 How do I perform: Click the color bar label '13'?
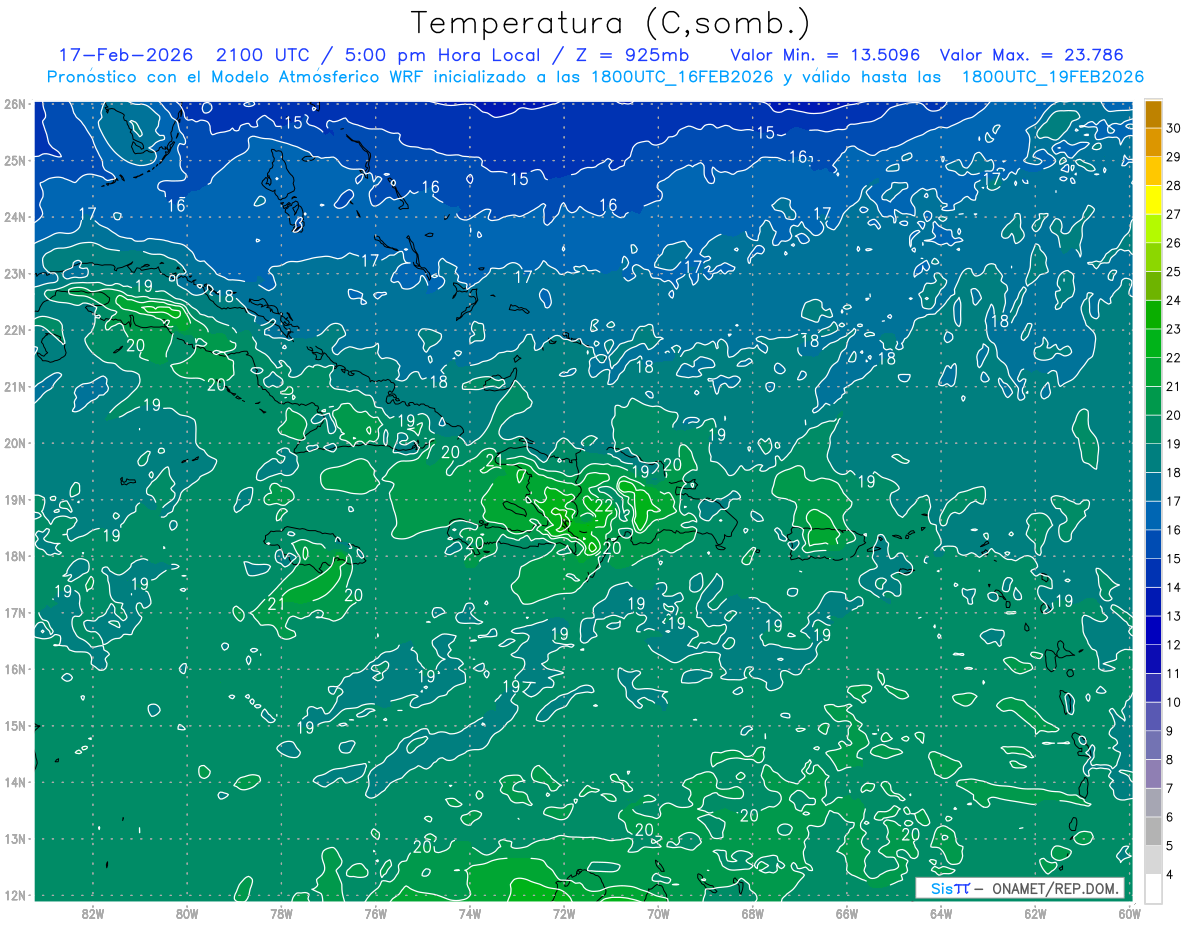[x=1174, y=616]
